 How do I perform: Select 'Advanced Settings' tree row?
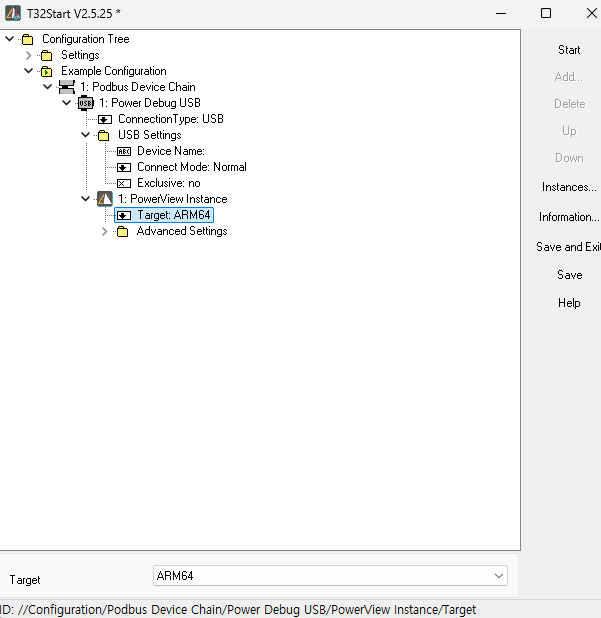click(x=182, y=231)
